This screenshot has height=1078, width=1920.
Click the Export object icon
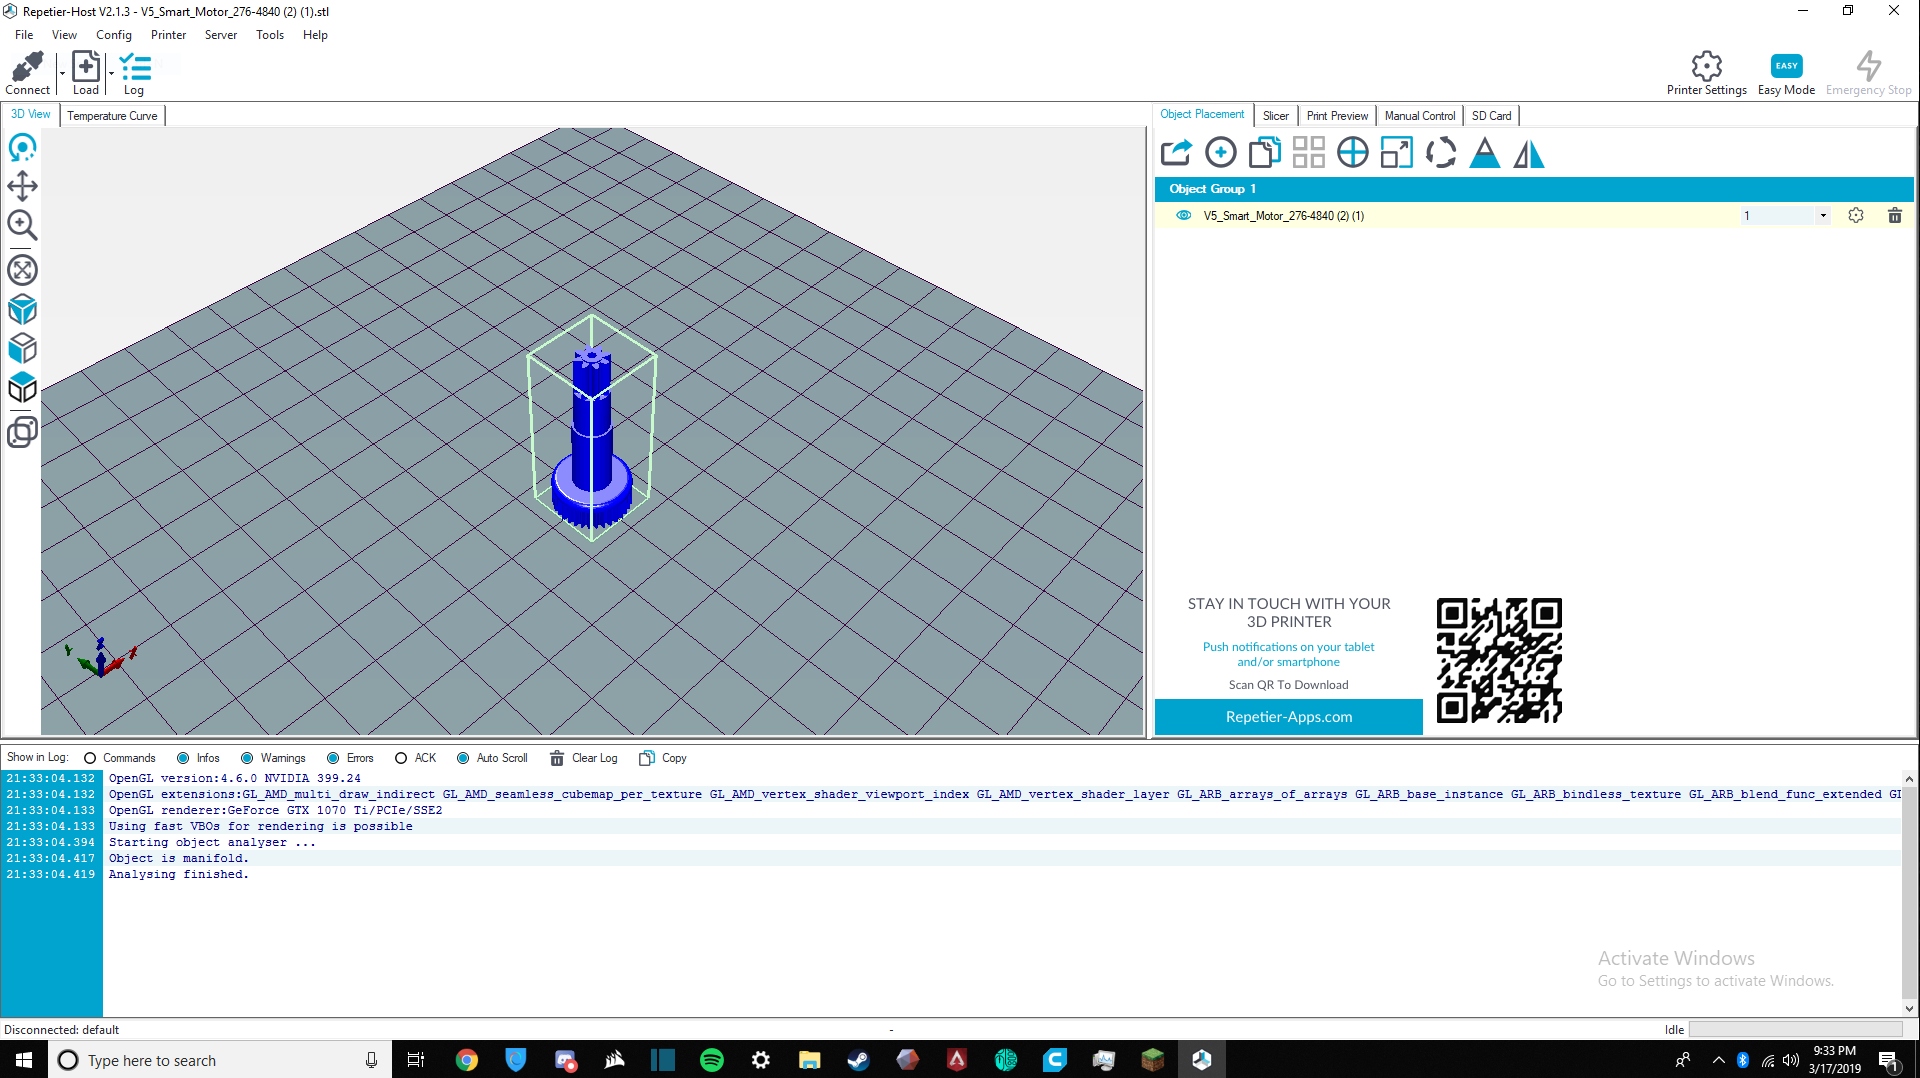pos(1176,152)
